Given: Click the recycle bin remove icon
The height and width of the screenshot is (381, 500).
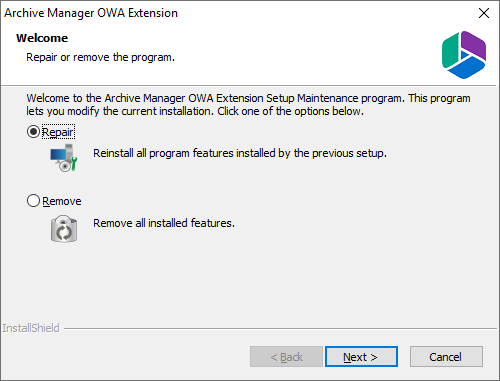Looking at the screenshot, I should click(x=64, y=229).
